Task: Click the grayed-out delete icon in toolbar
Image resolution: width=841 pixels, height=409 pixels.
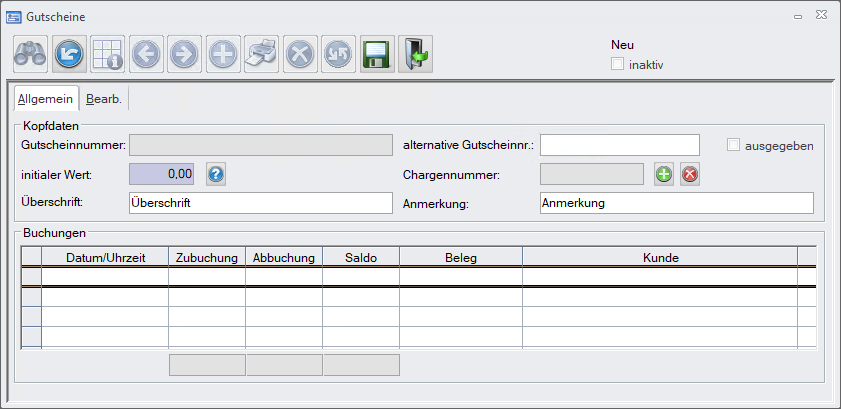Action: pyautogui.click(x=299, y=54)
